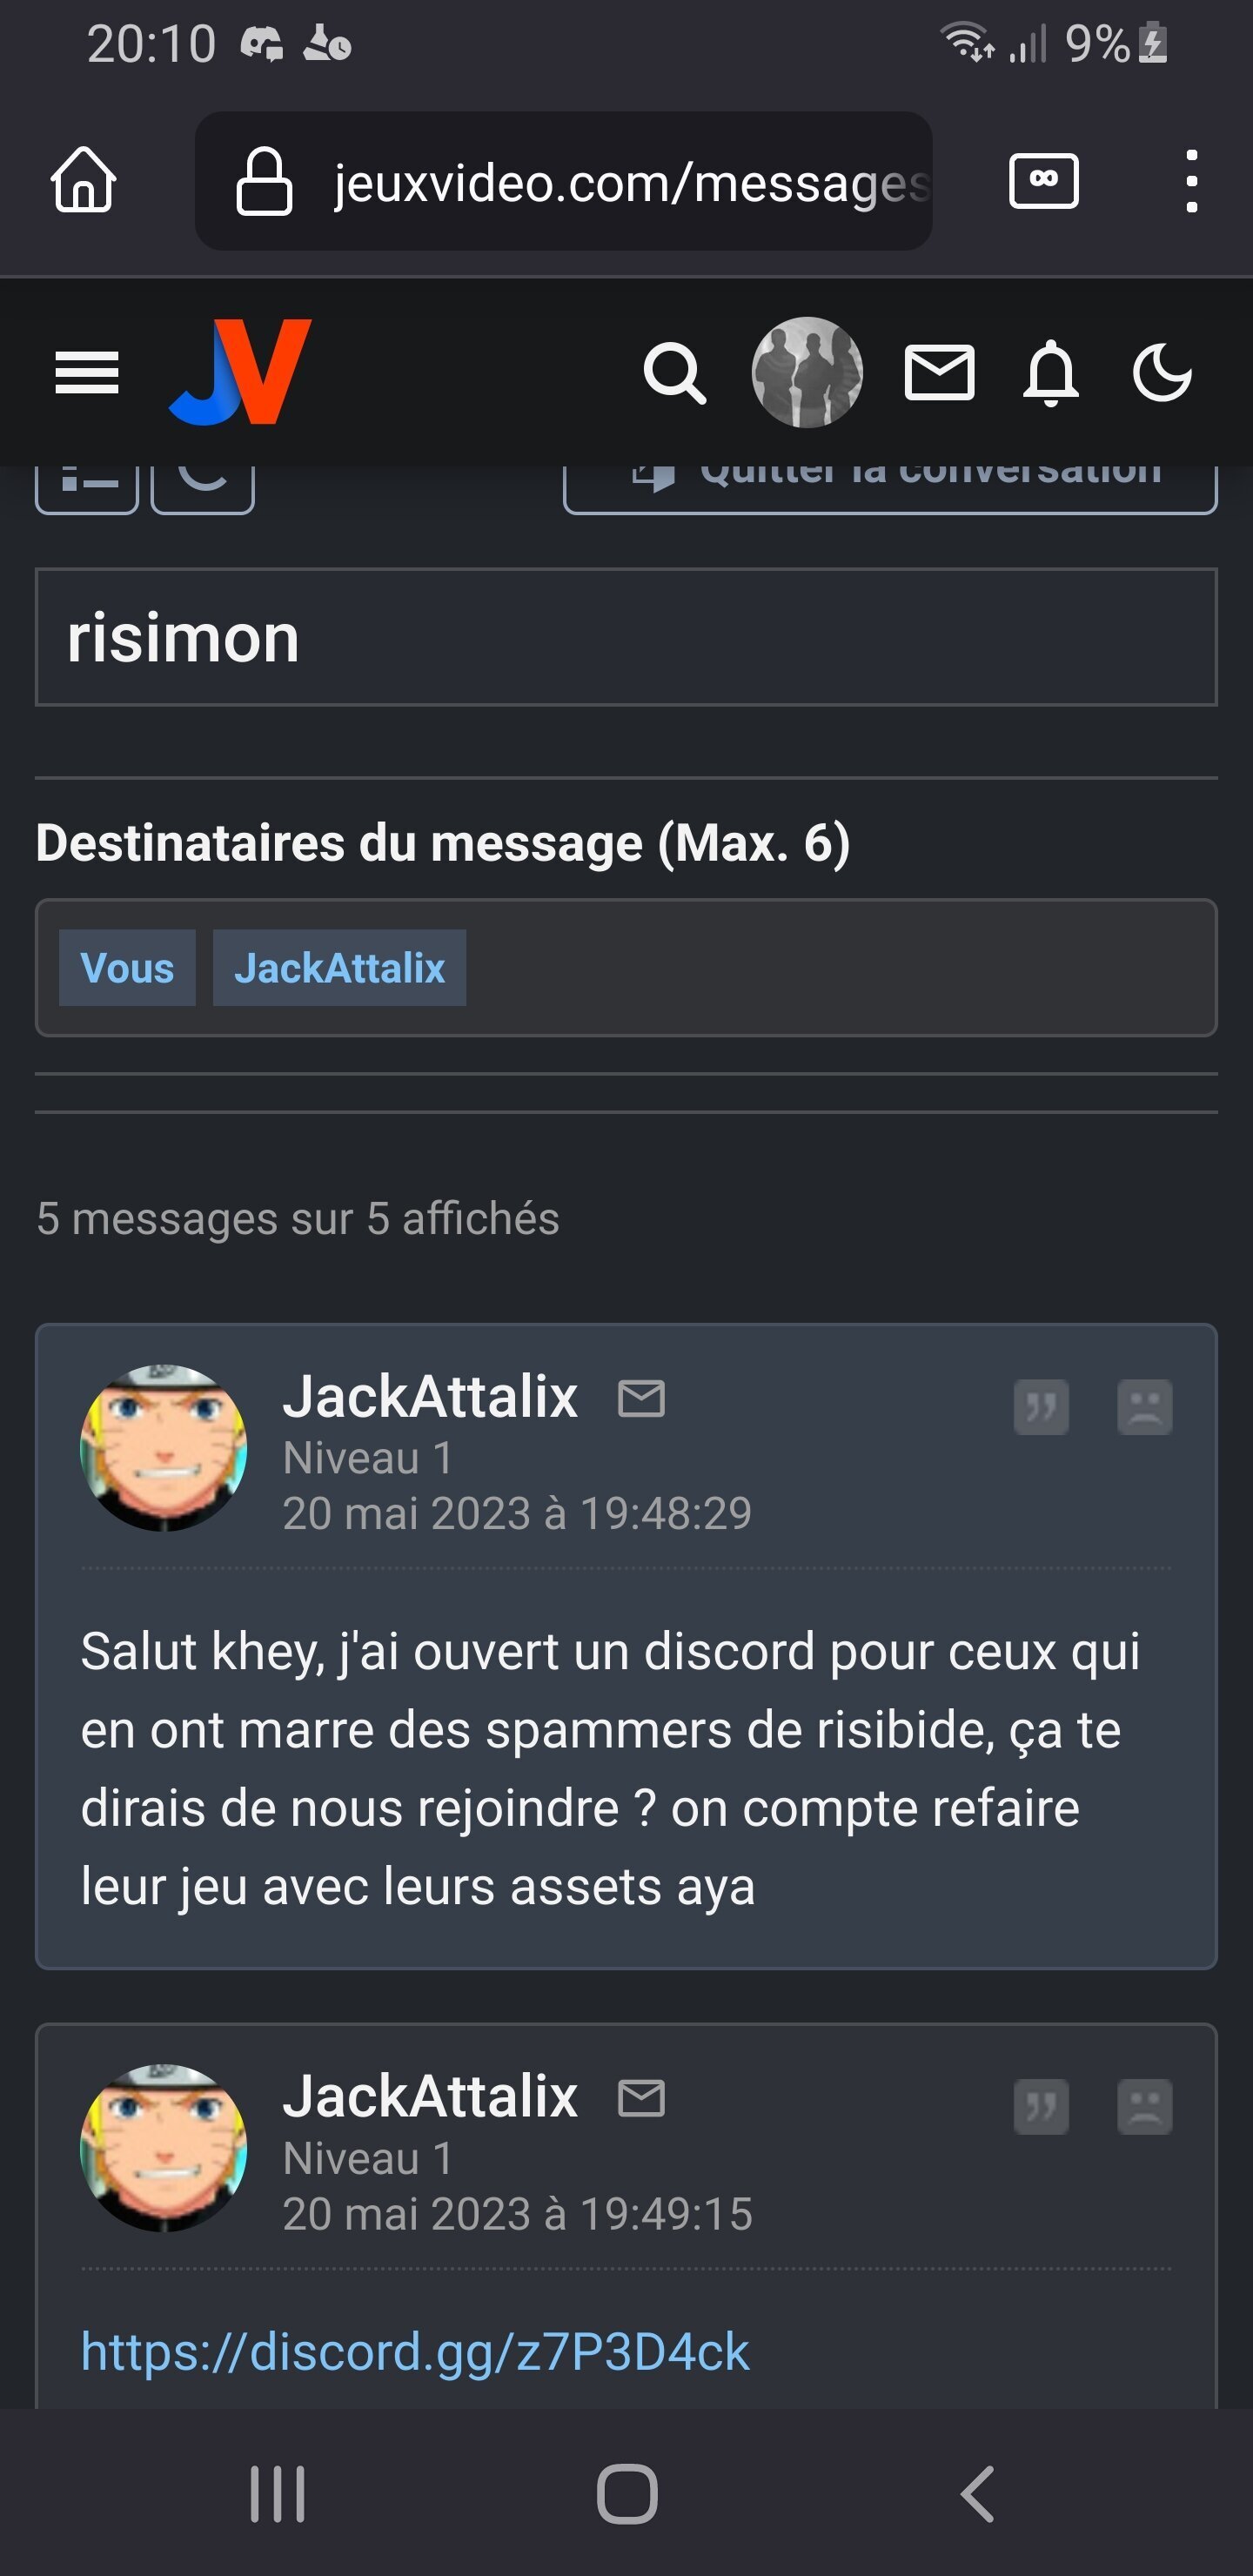Select the JackAttalix recipient tag
The width and height of the screenshot is (1253, 2576).
(339, 968)
